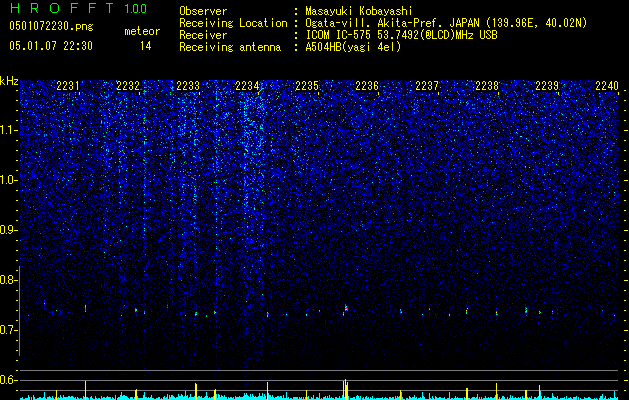629x400 pixels.
Task: Click the HROFFT 1.0.0 title text
Action: pyautogui.click(x=78, y=8)
